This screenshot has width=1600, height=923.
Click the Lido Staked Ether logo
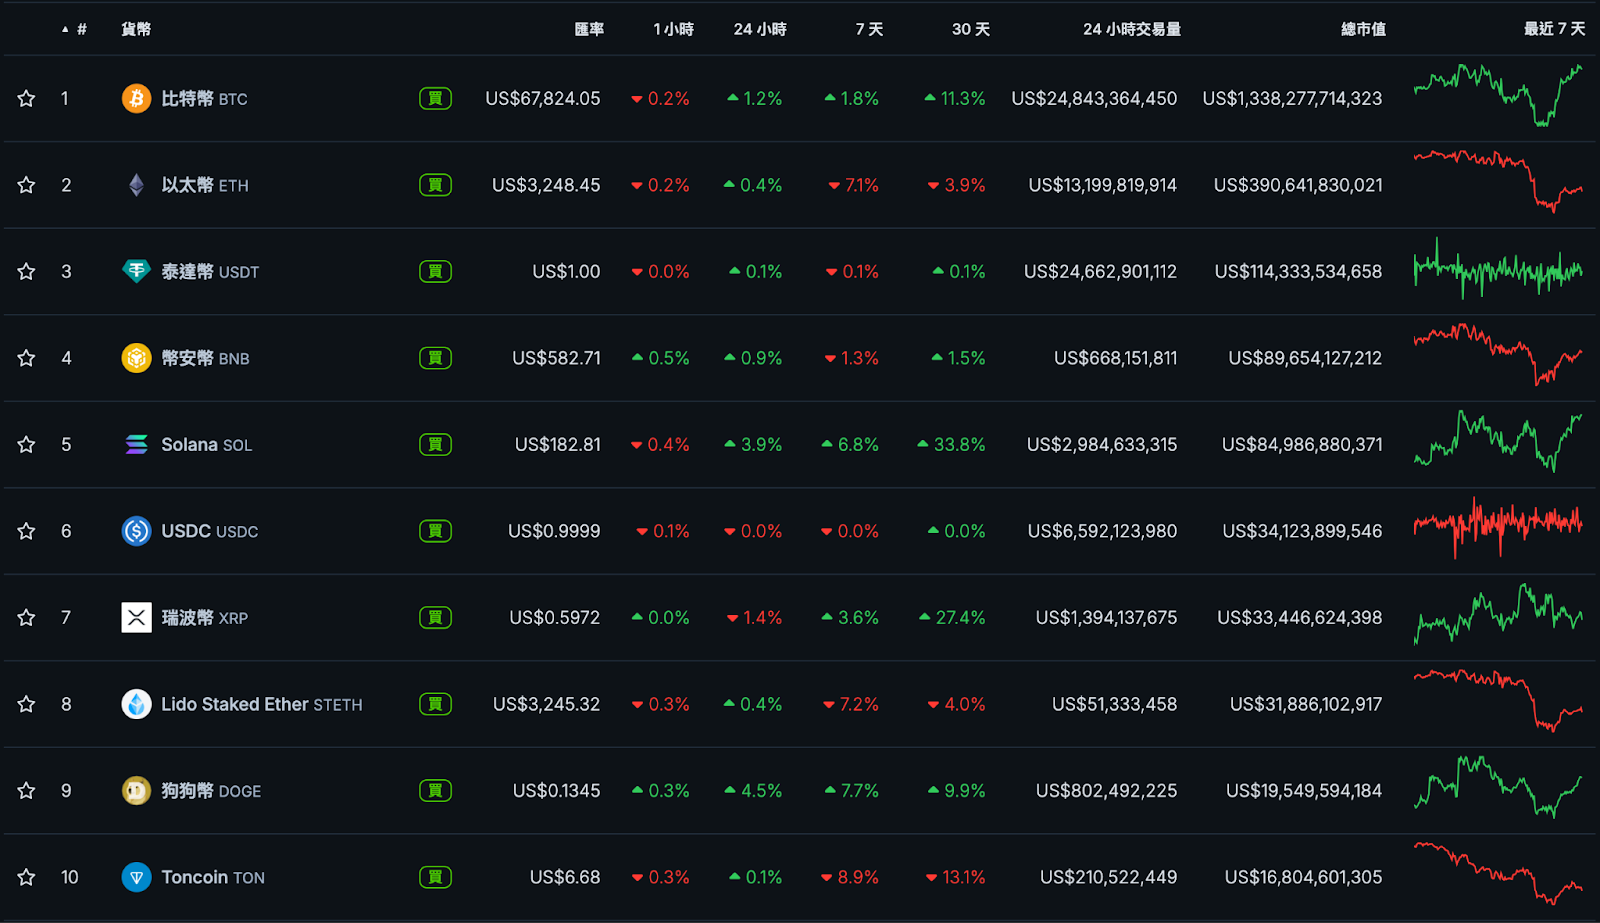(136, 704)
